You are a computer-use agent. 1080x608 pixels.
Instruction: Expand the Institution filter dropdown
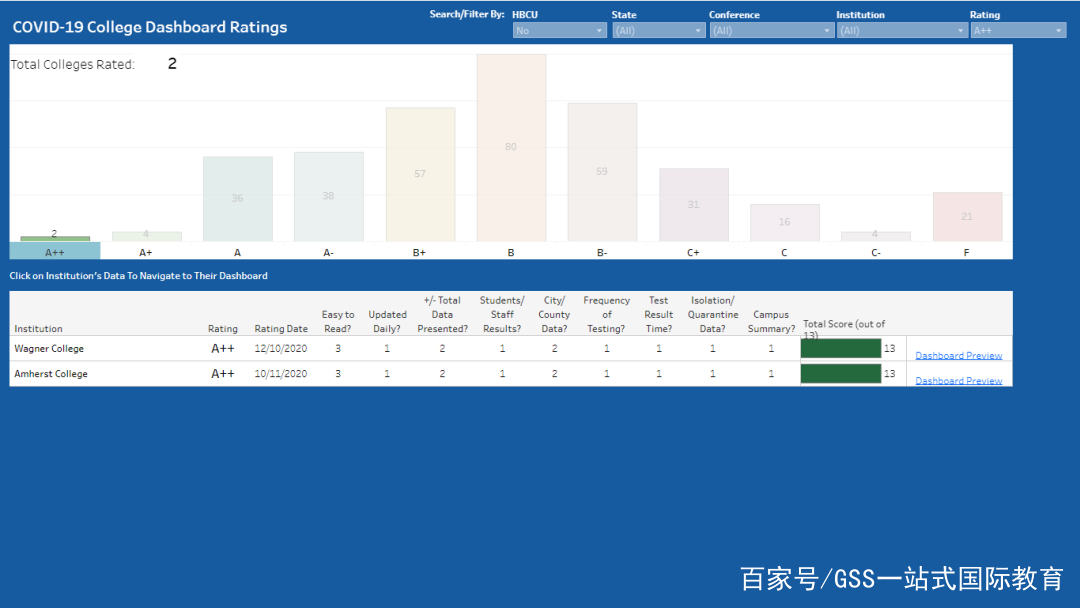coord(902,31)
